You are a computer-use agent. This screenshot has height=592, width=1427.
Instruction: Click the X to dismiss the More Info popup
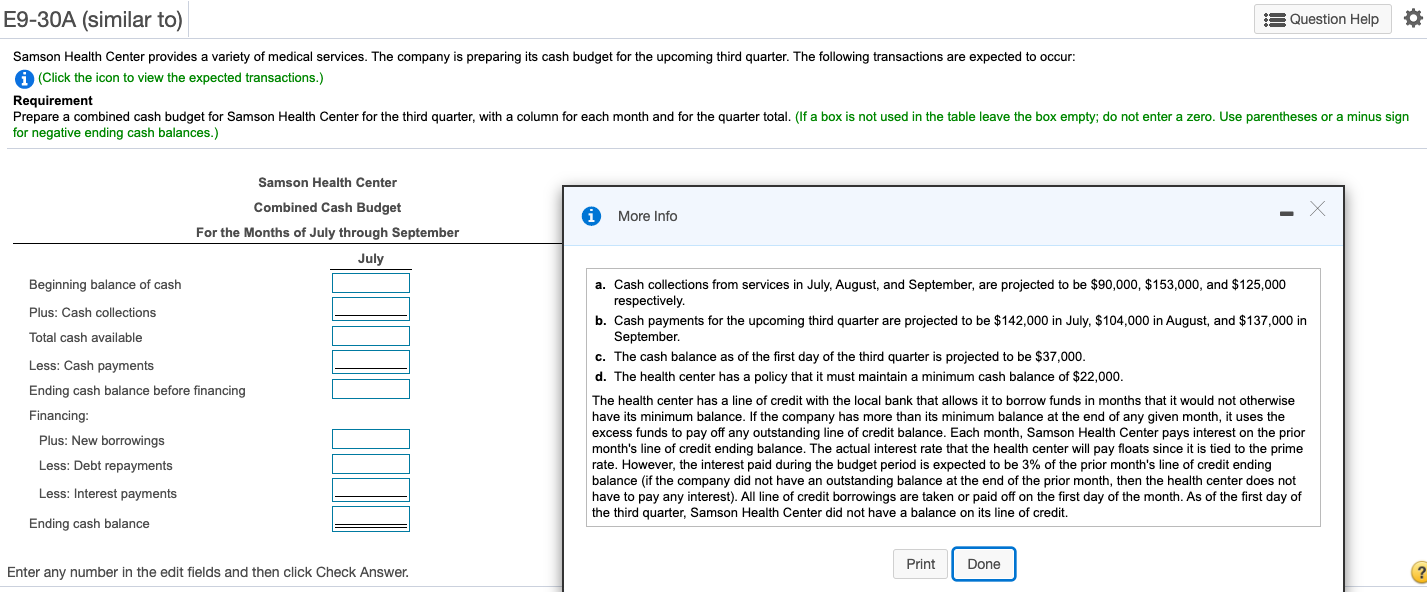[x=1317, y=209]
